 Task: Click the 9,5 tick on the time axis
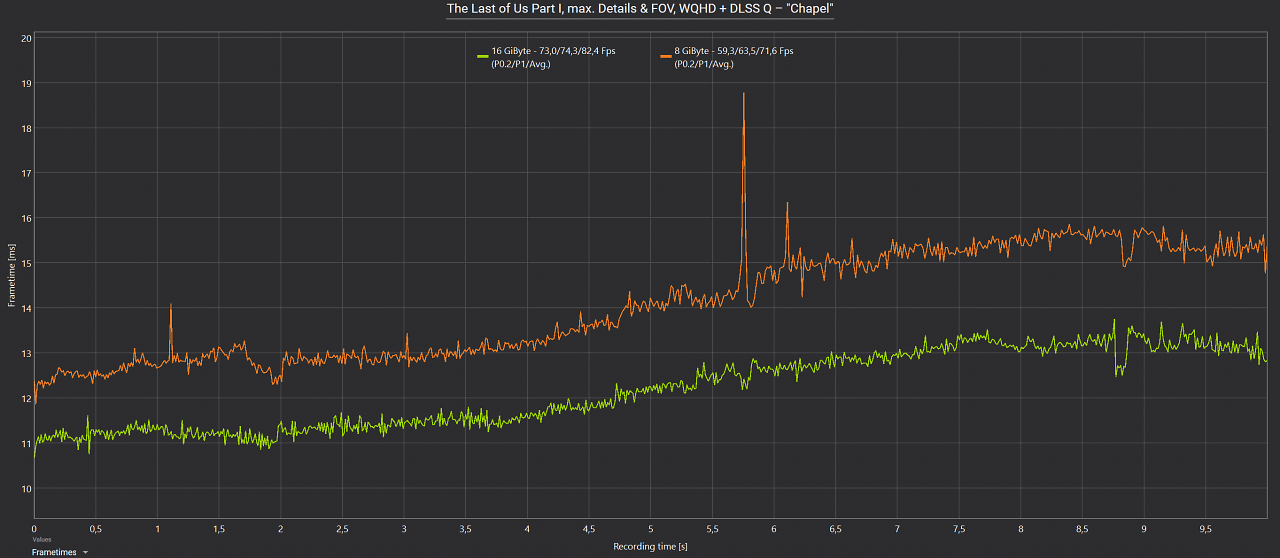tap(1206, 528)
